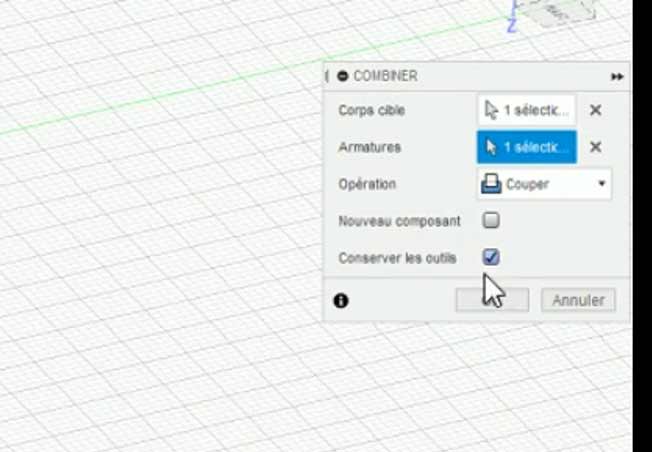The height and width of the screenshot is (452, 652).
Task: Uncheck Conserver les outils checkbox
Action: pos(491,257)
